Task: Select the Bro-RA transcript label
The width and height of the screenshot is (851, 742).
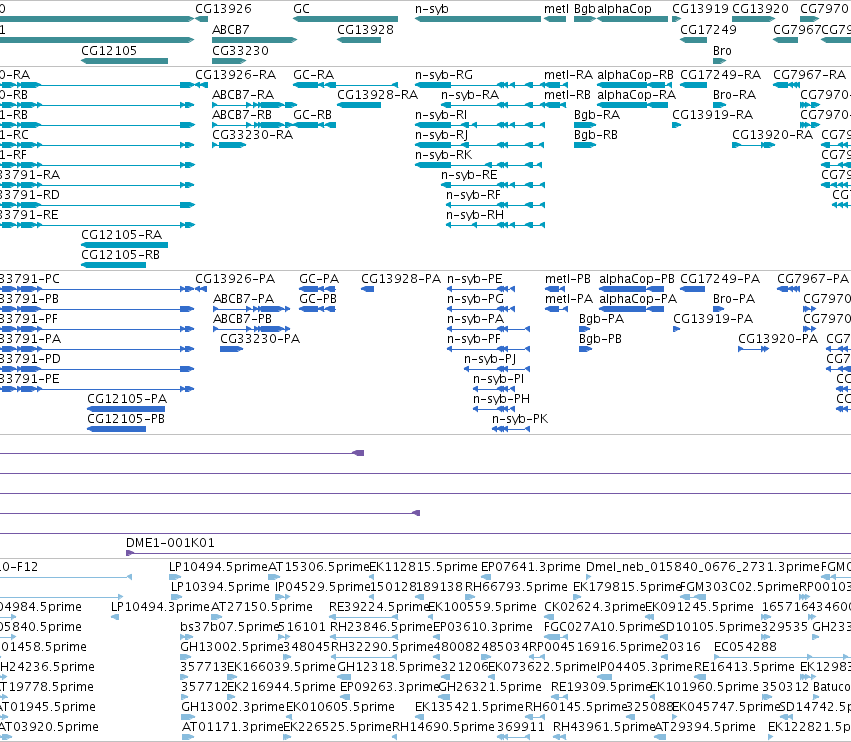Action: point(734,95)
